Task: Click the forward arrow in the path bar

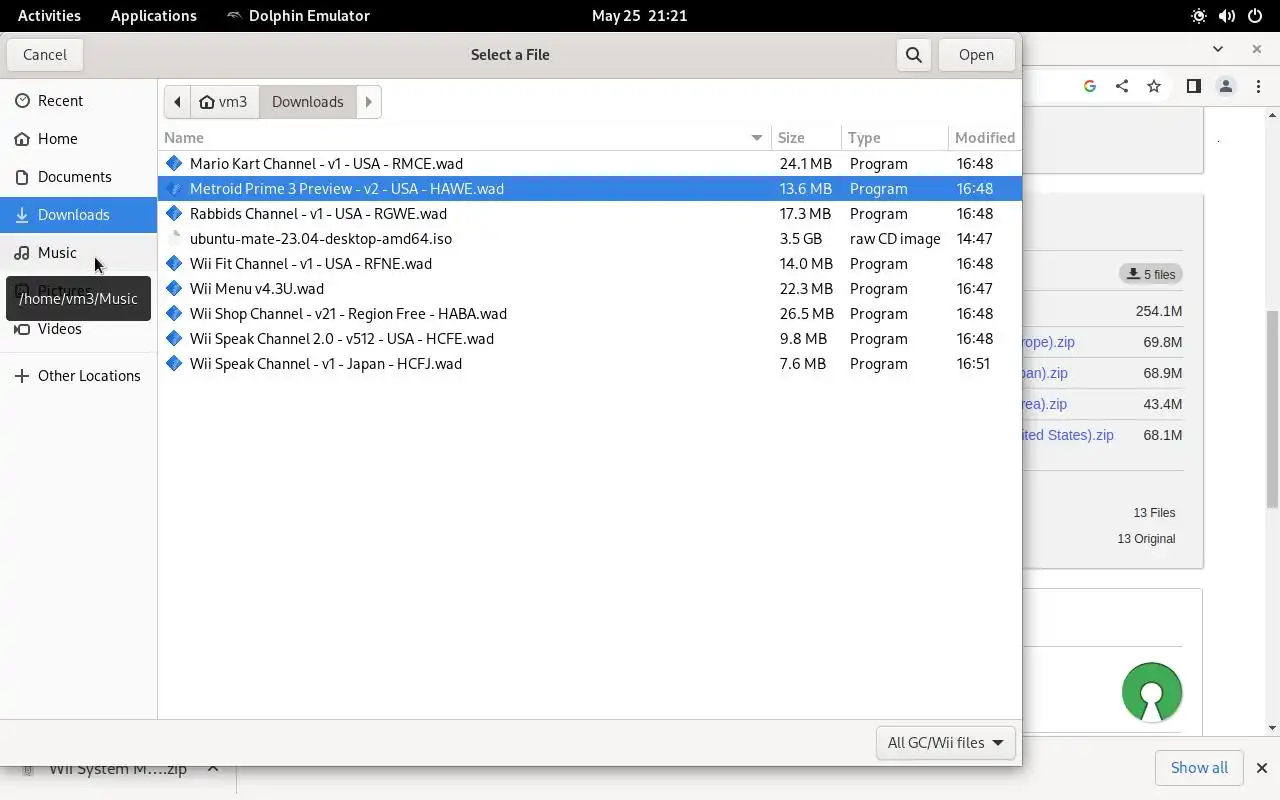Action: [368, 102]
